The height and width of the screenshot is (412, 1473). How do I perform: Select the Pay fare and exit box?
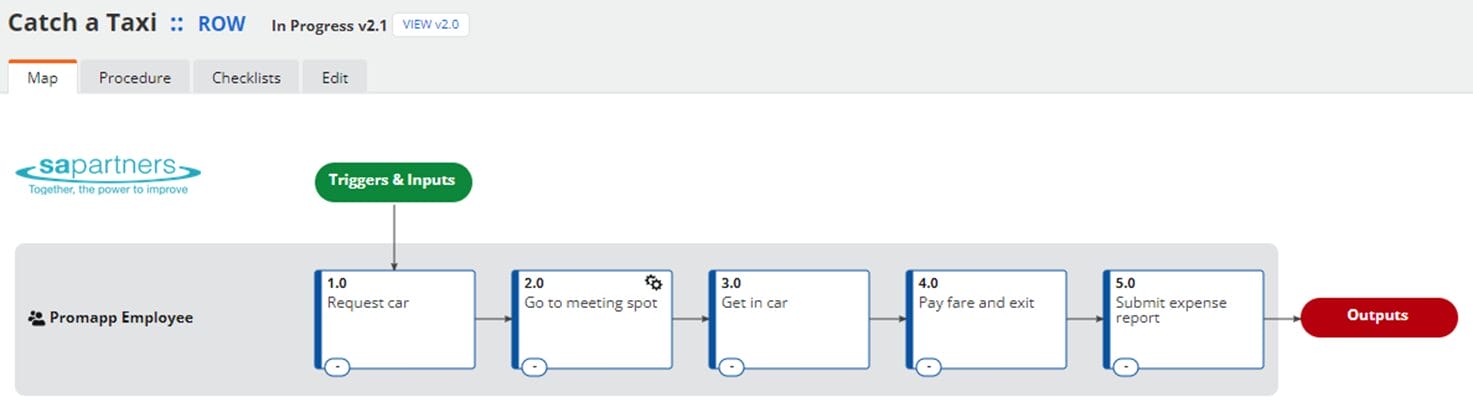[x=987, y=320]
